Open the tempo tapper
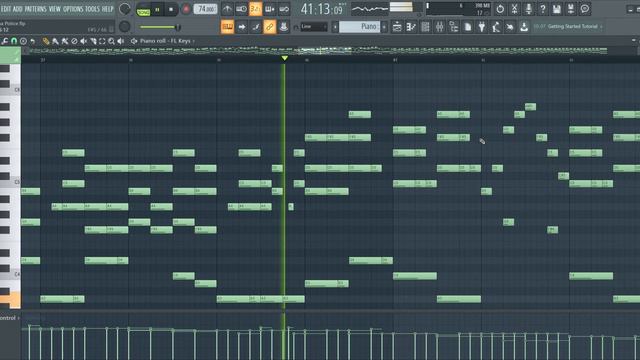640x360 pixels. (x=496, y=27)
